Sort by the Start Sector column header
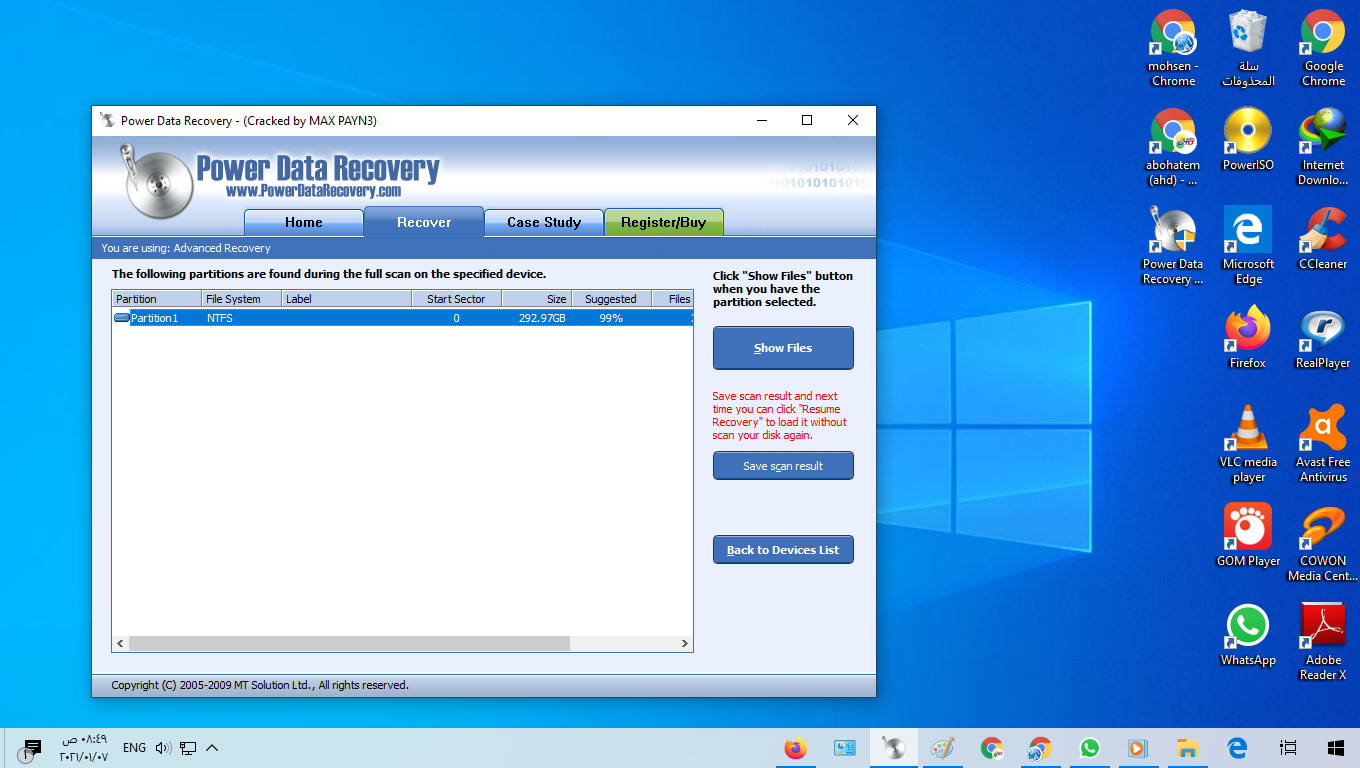1360x768 pixels. [x=457, y=299]
